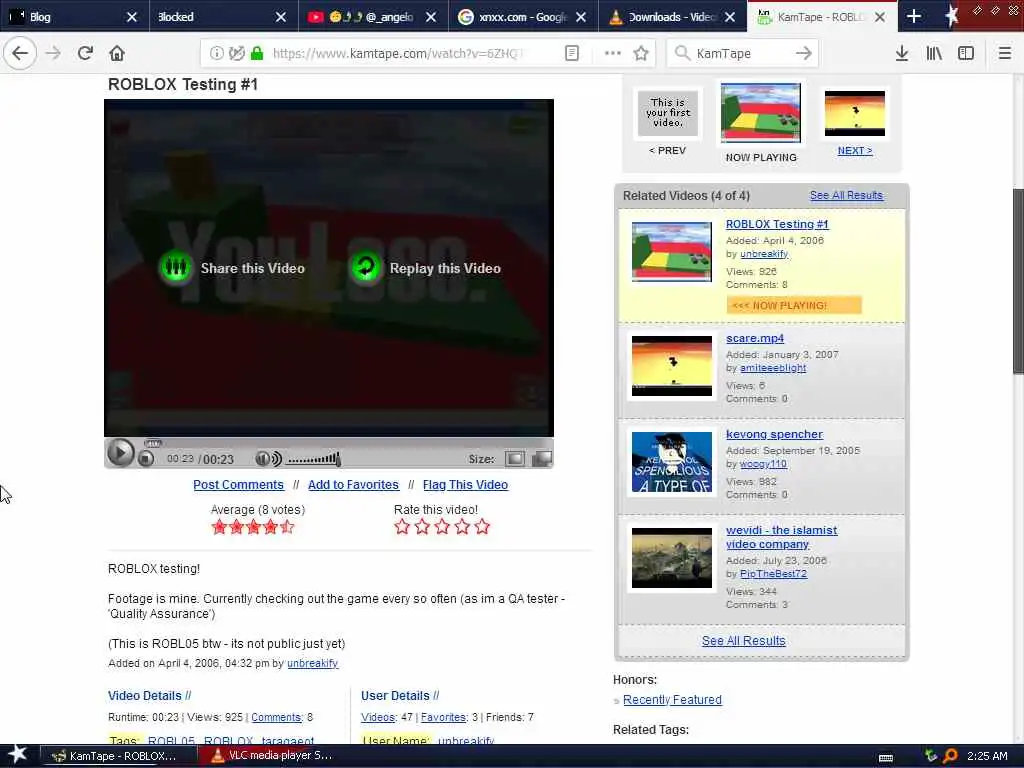Stop the video with the stop button
The width and height of the screenshot is (1024, 768).
pos(146,459)
